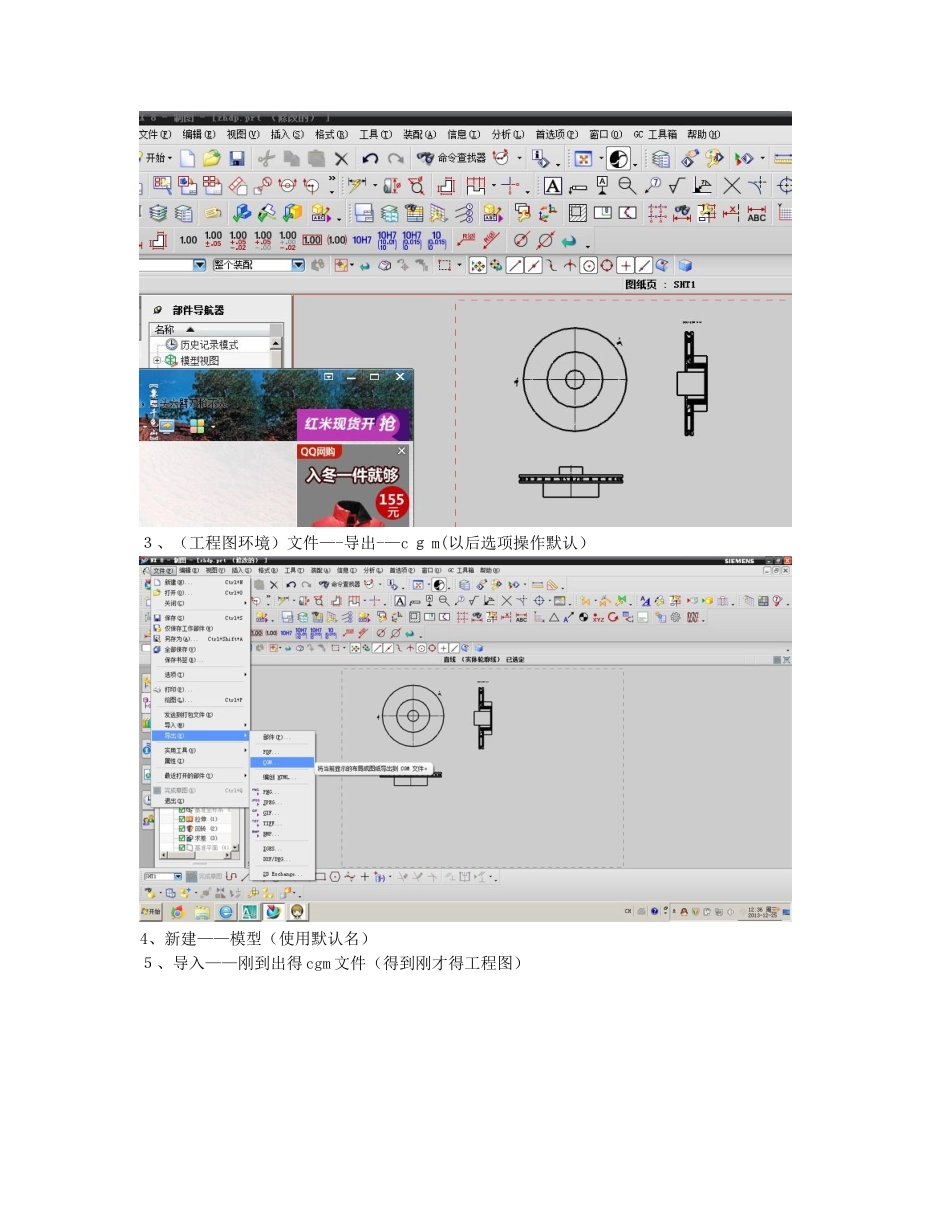Click the half-black circle display icon, upper screenshot
The image size is (950, 1230).
click(x=619, y=158)
